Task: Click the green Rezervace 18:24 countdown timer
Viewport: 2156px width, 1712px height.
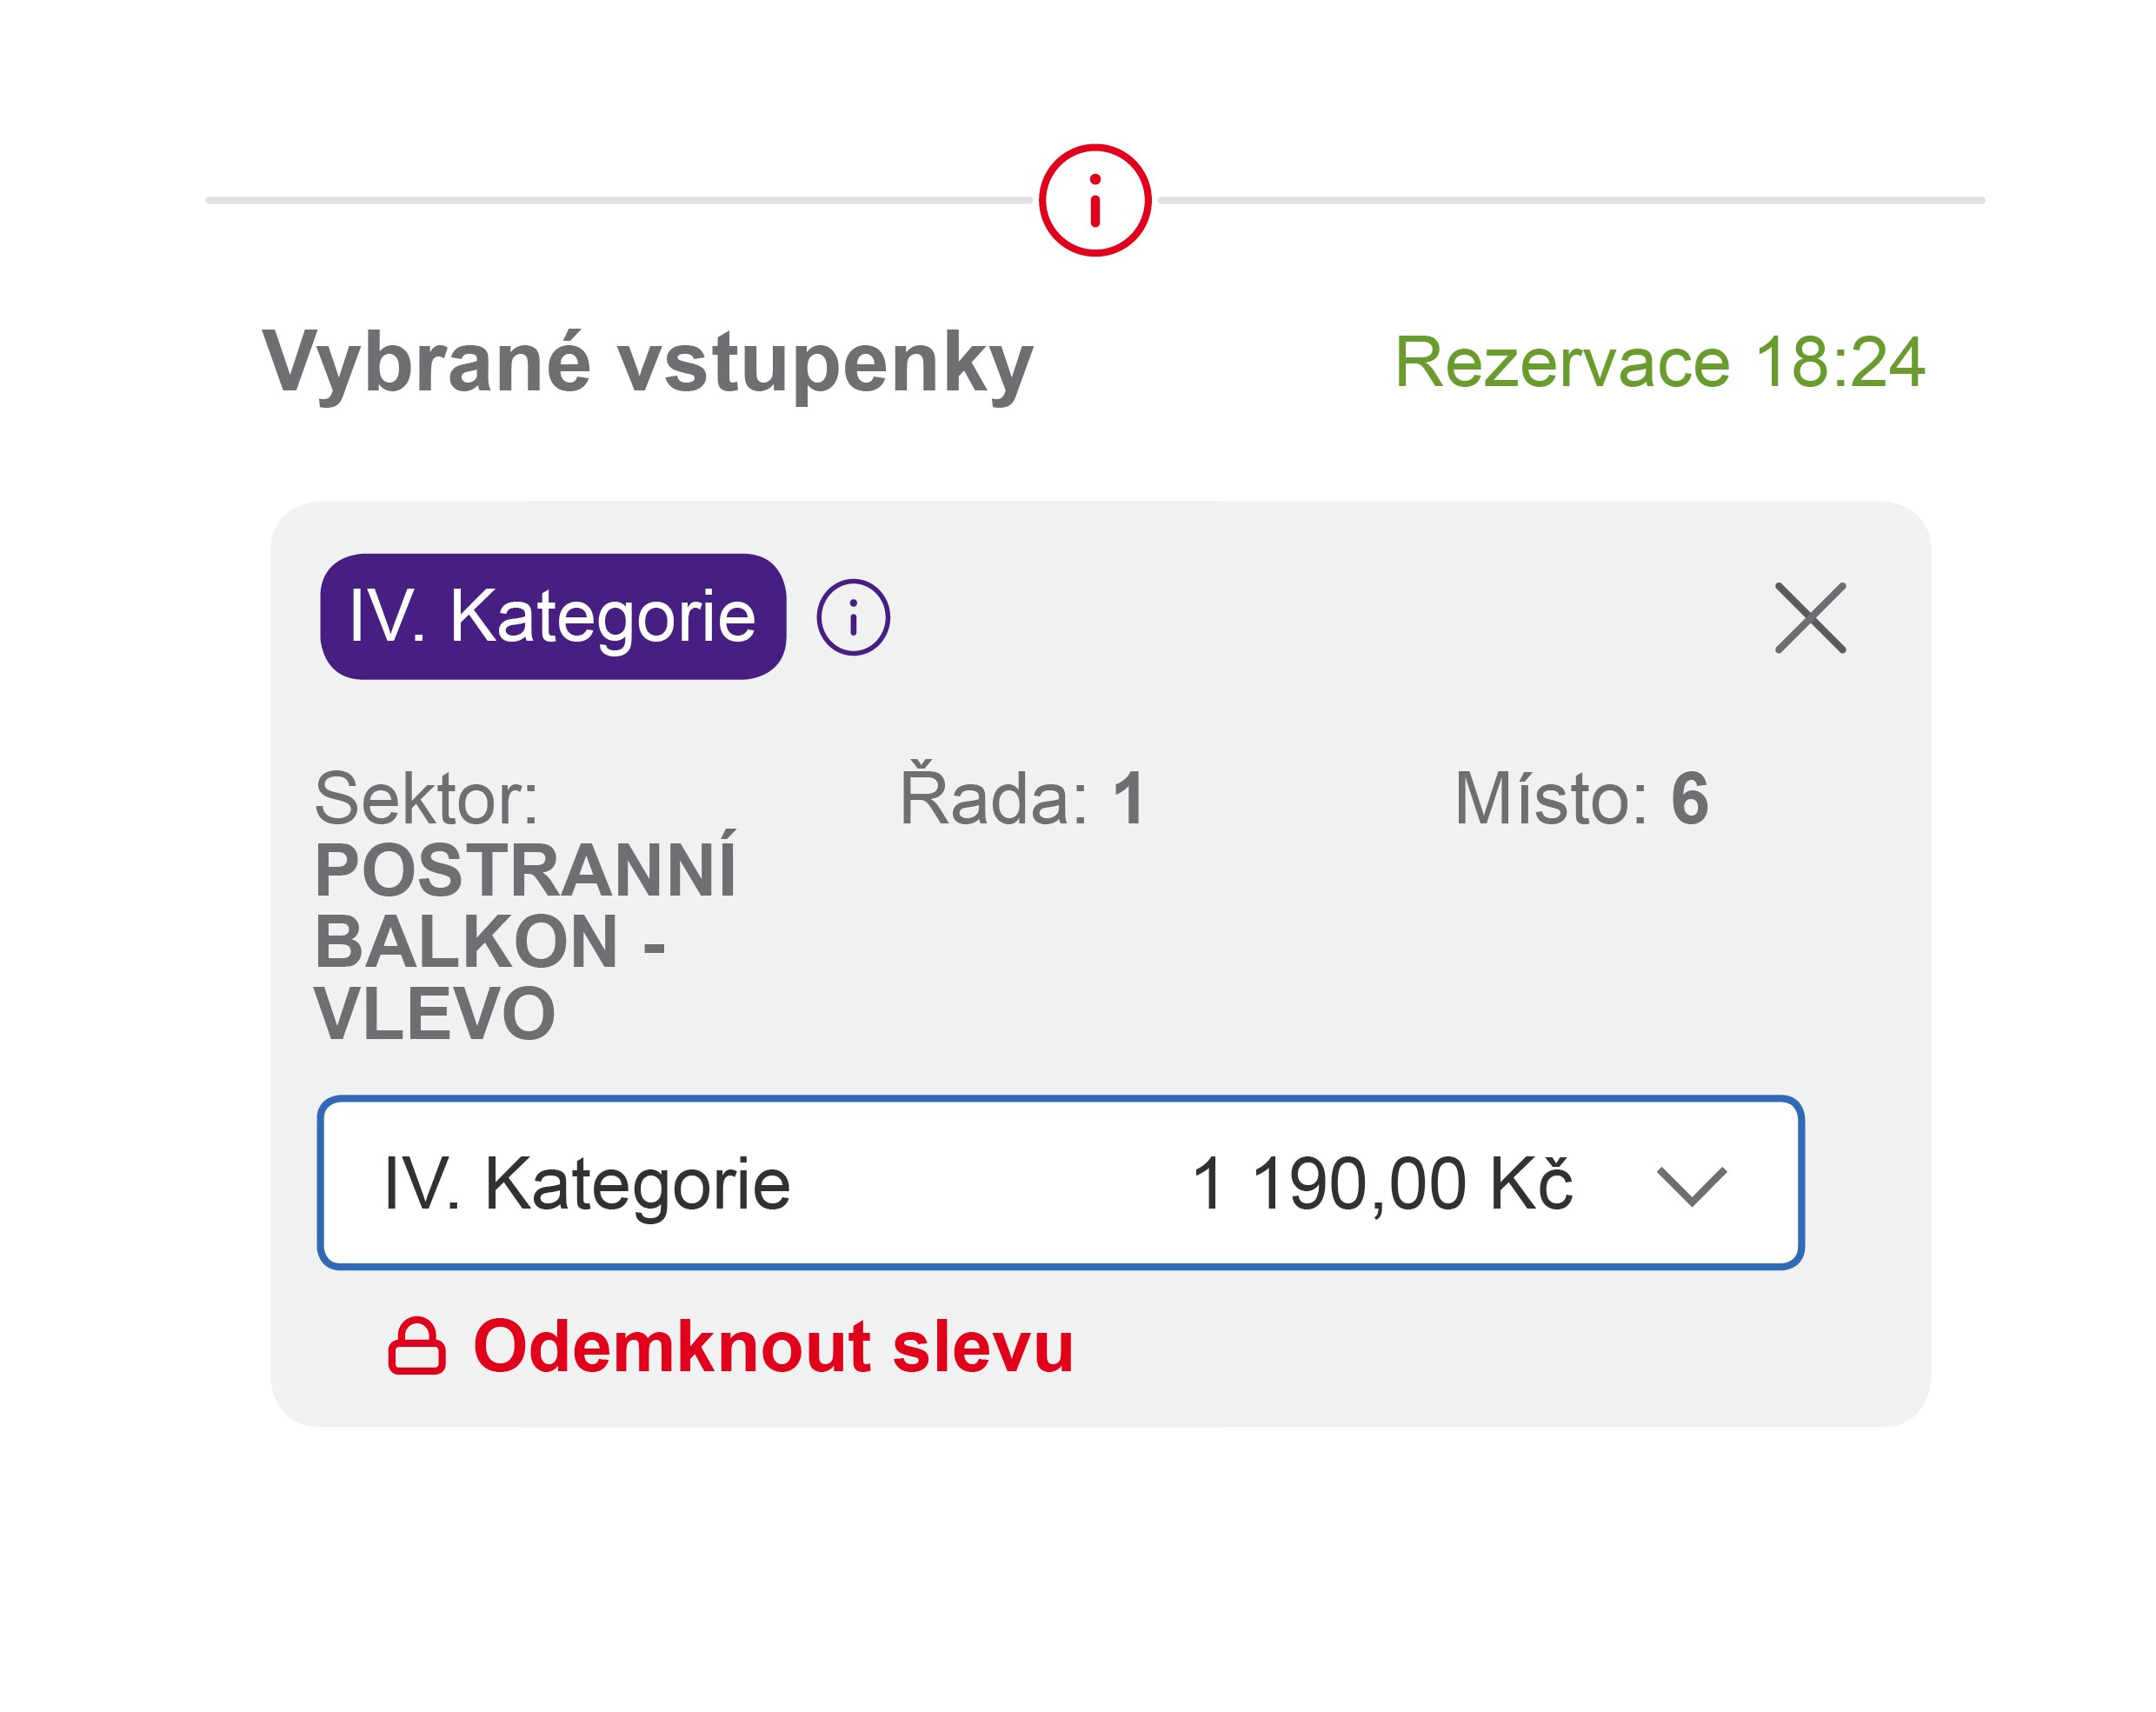Action: (x=1659, y=361)
